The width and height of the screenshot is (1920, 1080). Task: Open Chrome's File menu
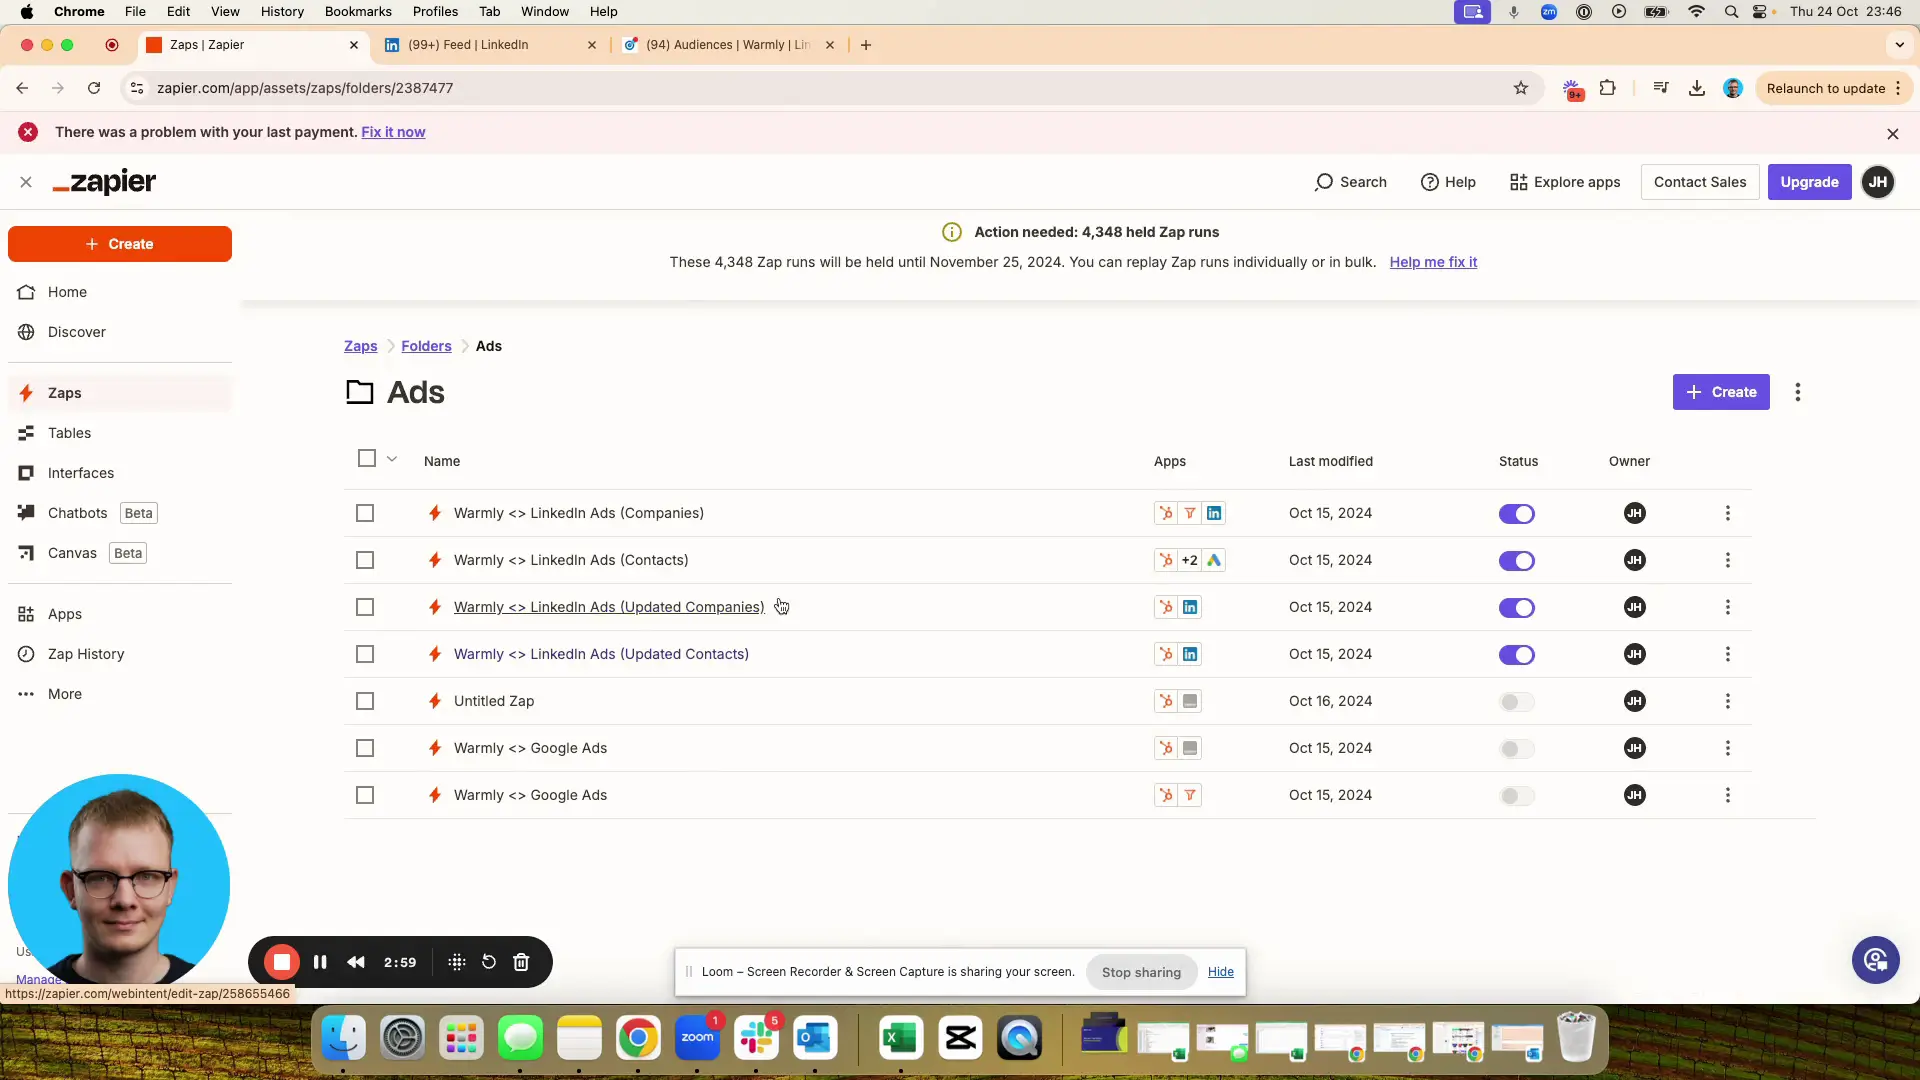coord(135,12)
